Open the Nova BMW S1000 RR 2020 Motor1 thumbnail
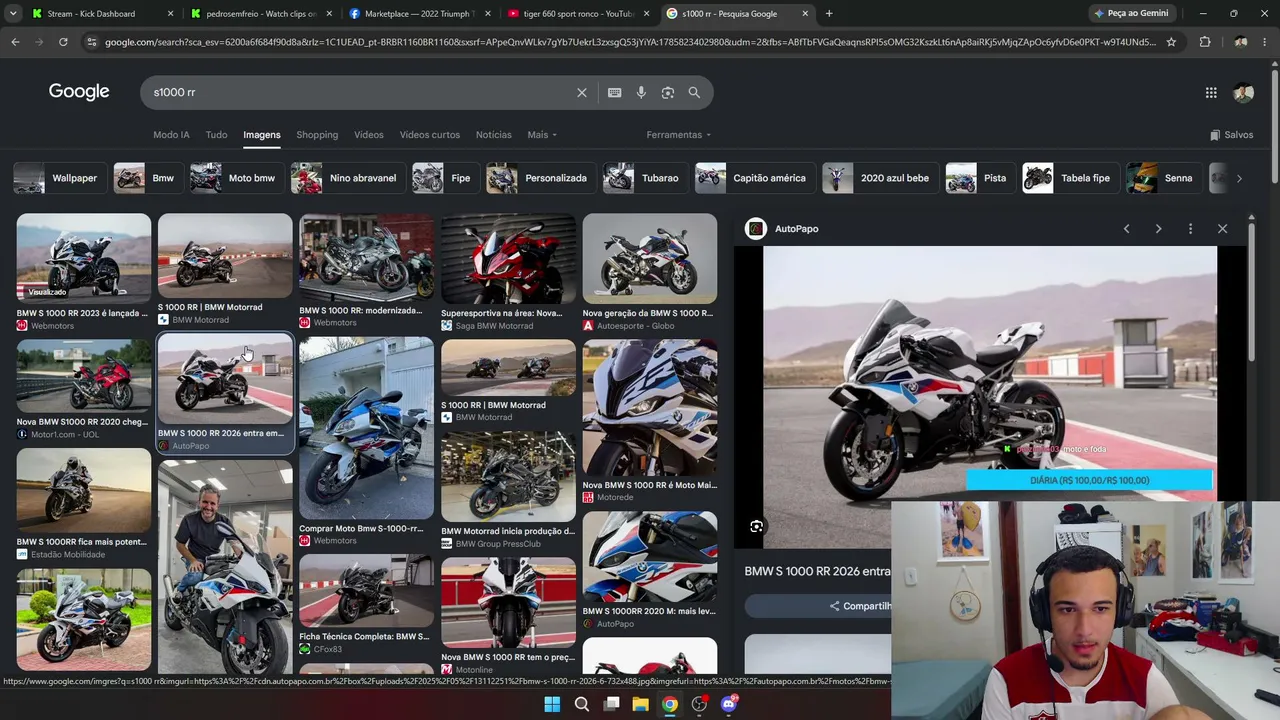Image resolution: width=1280 pixels, height=720 pixels. (x=84, y=376)
